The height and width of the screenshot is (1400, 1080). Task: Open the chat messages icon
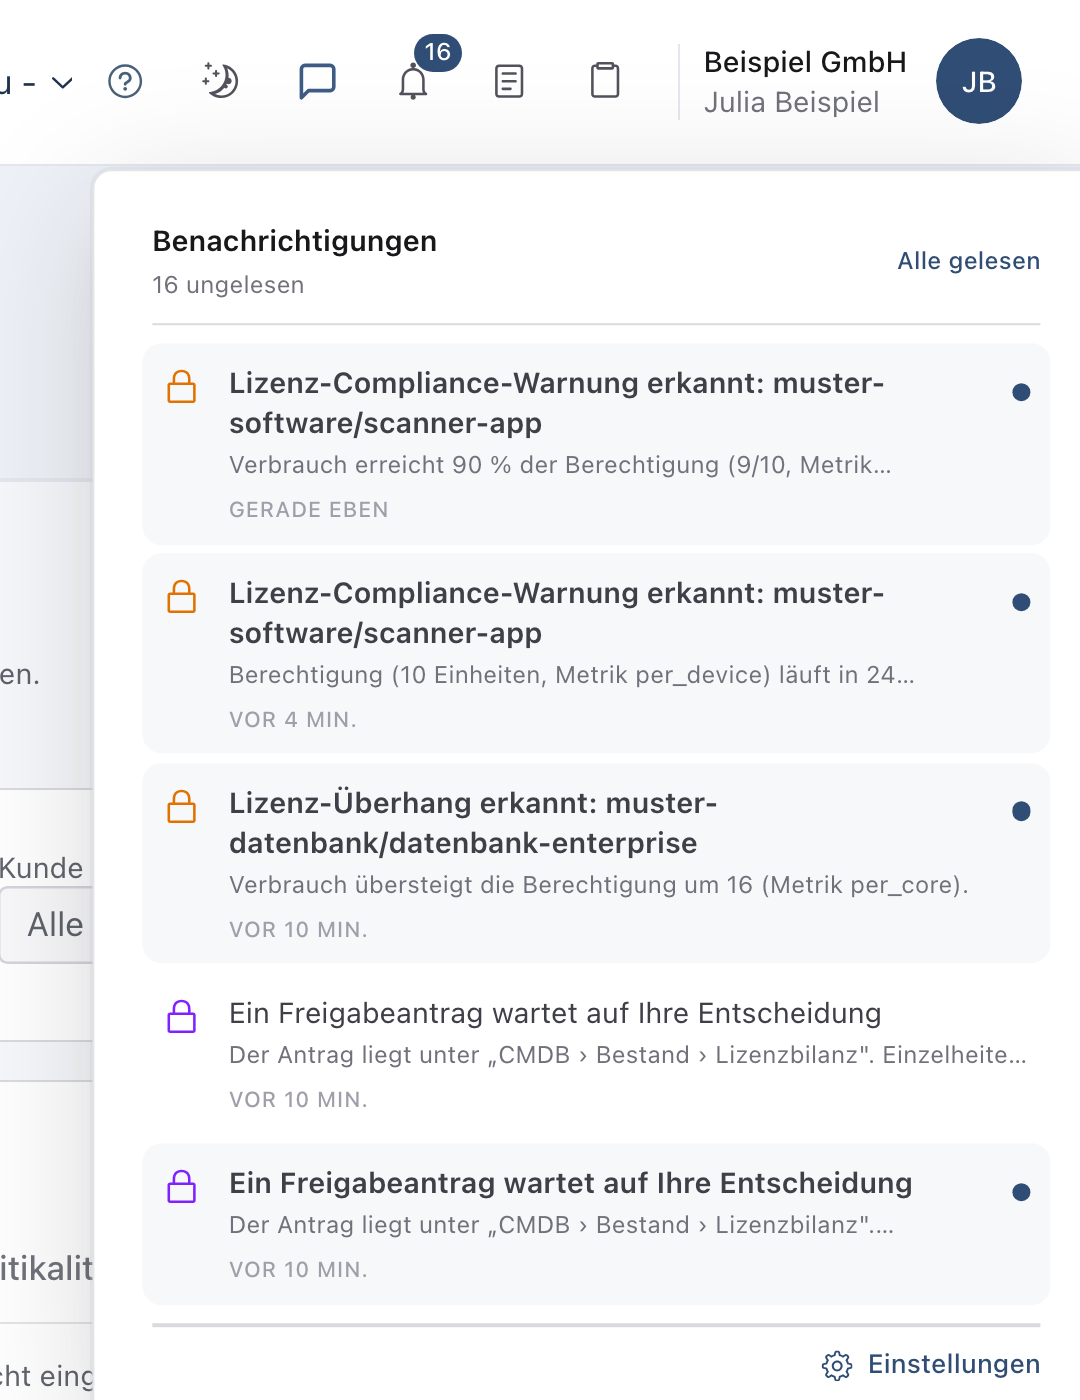(x=317, y=81)
